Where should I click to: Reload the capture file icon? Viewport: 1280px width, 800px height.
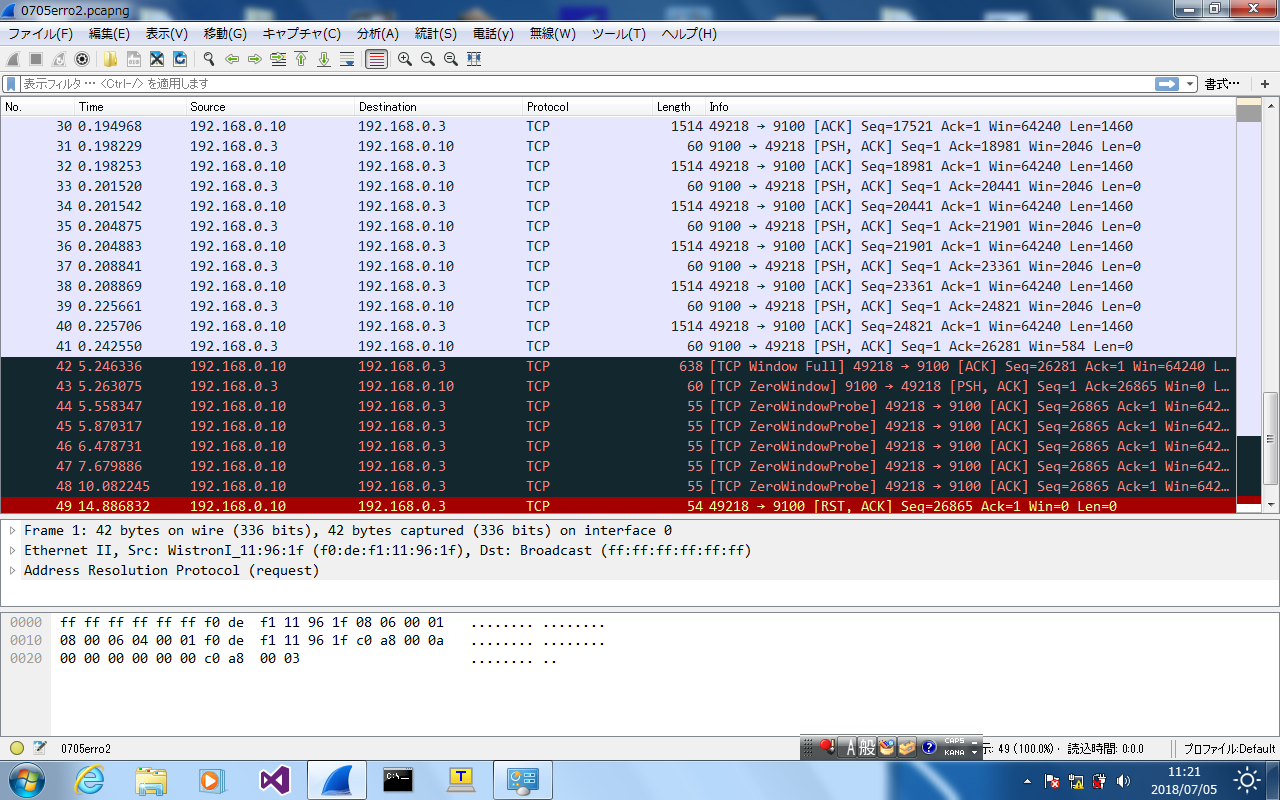pyautogui.click(x=180, y=59)
